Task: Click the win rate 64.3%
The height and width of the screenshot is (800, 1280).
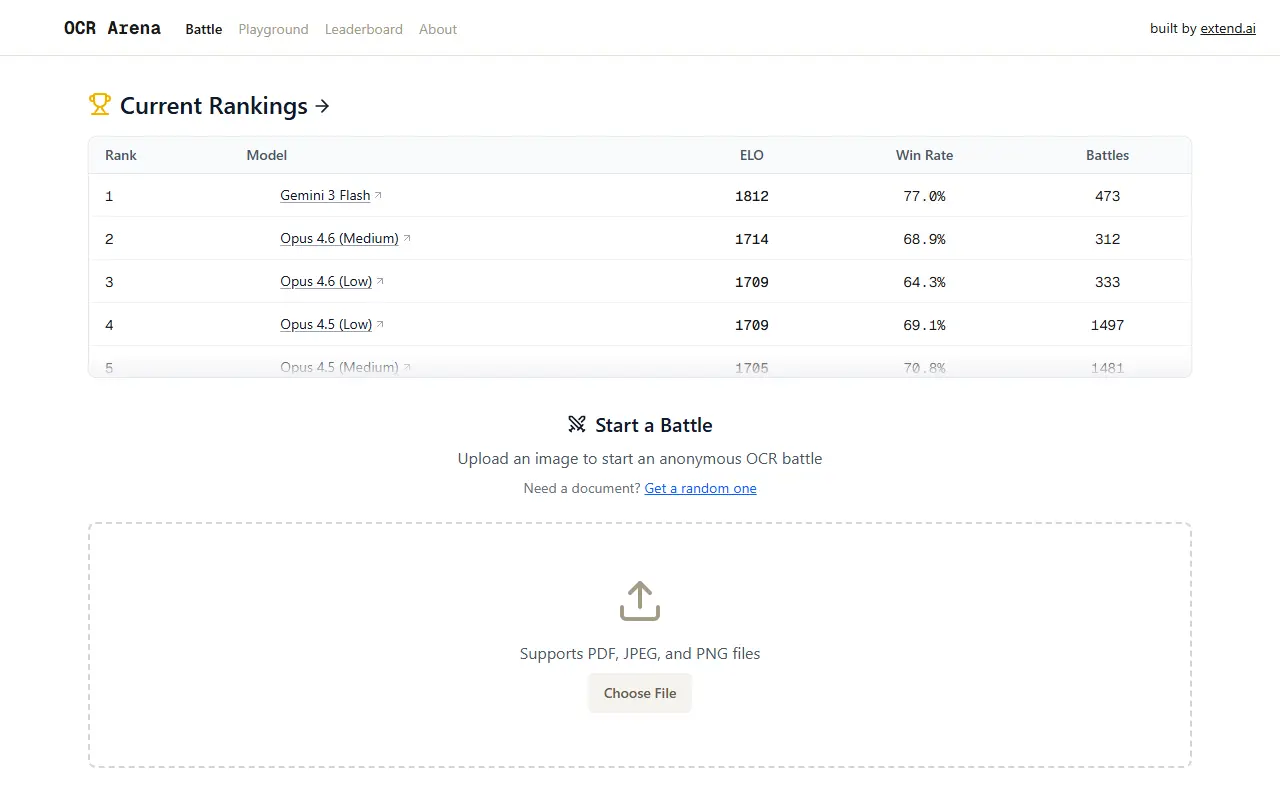Action: 924,282
